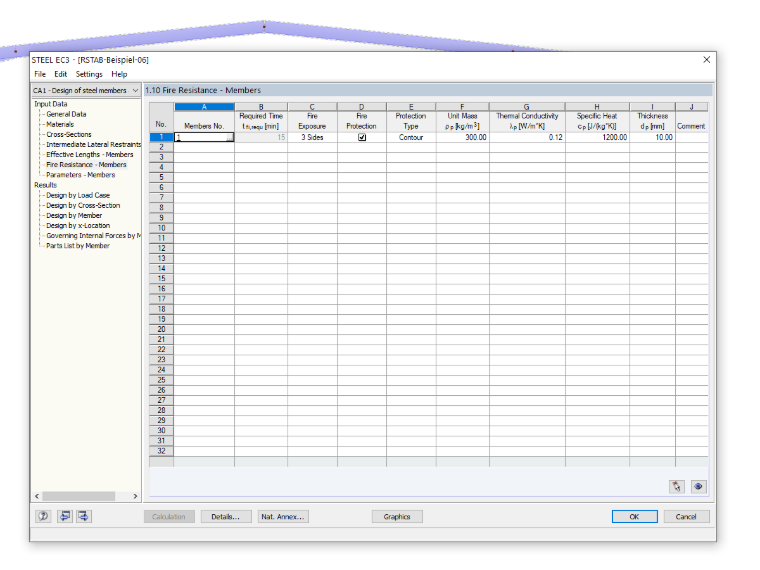This screenshot has width=760, height=570.
Task: Select Materials in the tree
Action: (60, 125)
